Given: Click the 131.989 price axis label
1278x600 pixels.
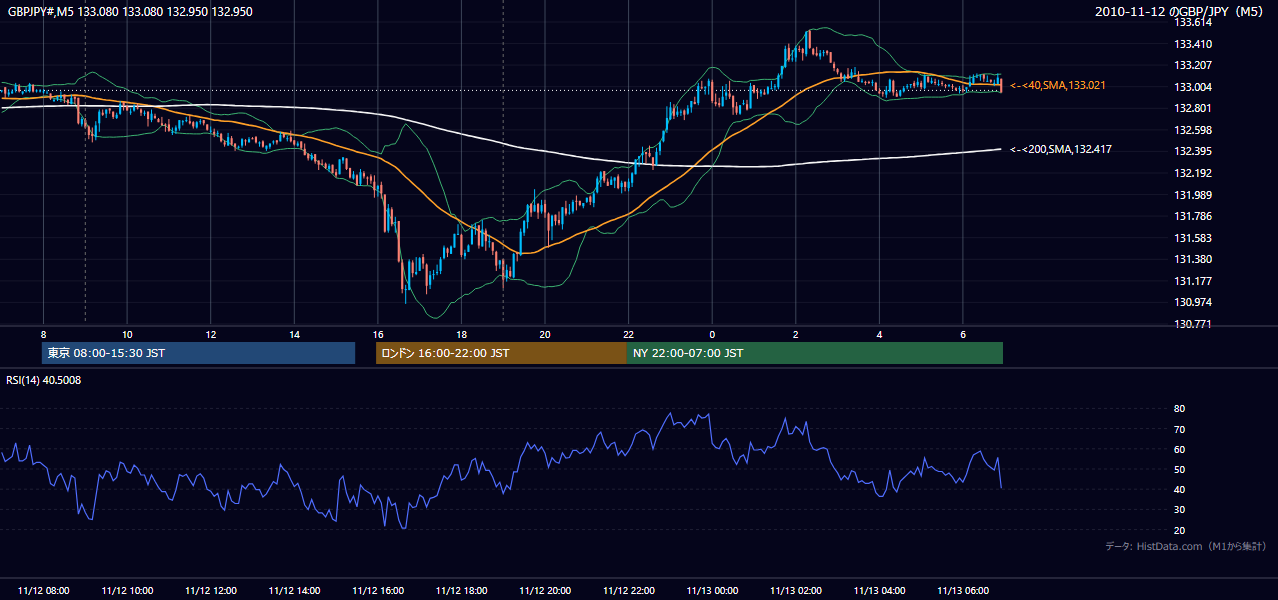Looking at the screenshot, I should (1193, 195).
